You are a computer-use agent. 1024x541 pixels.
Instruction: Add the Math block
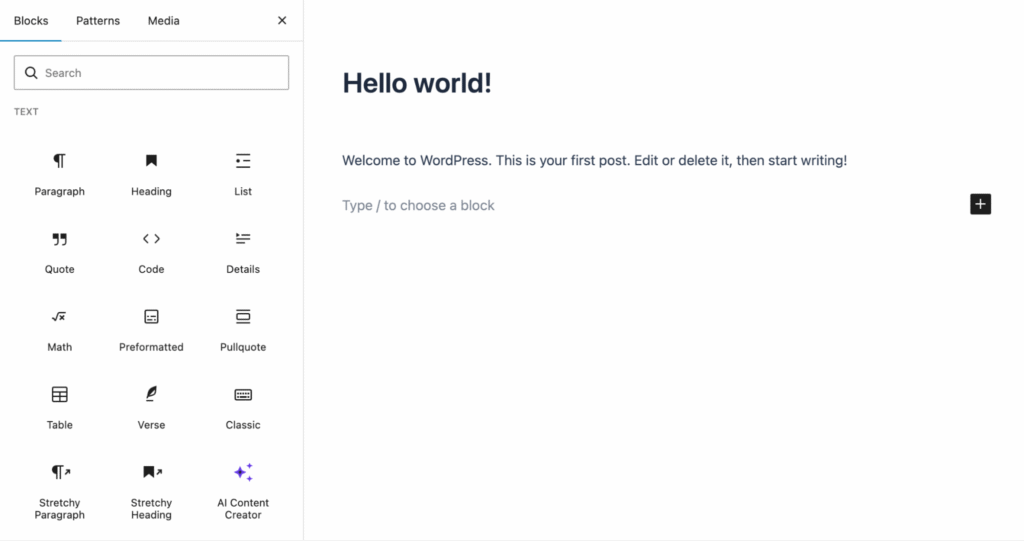[x=60, y=328]
